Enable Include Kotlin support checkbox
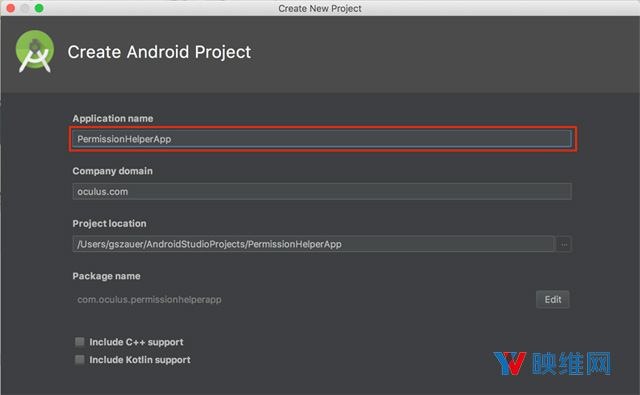 click(80, 359)
